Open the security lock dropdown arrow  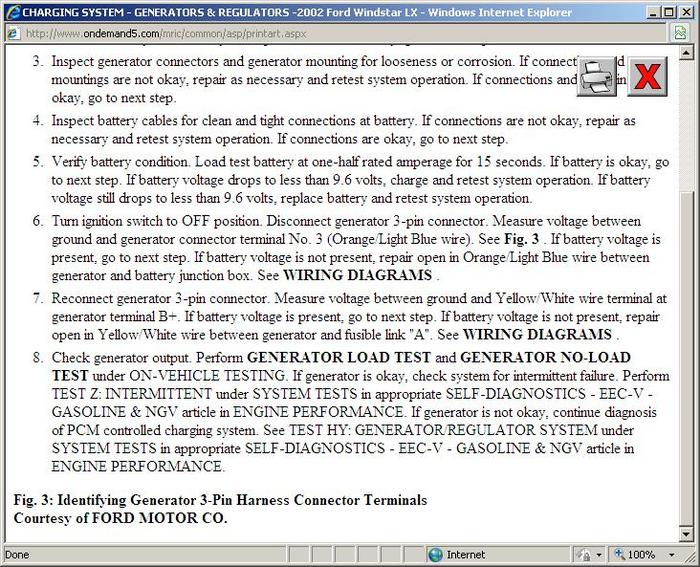coord(599,555)
